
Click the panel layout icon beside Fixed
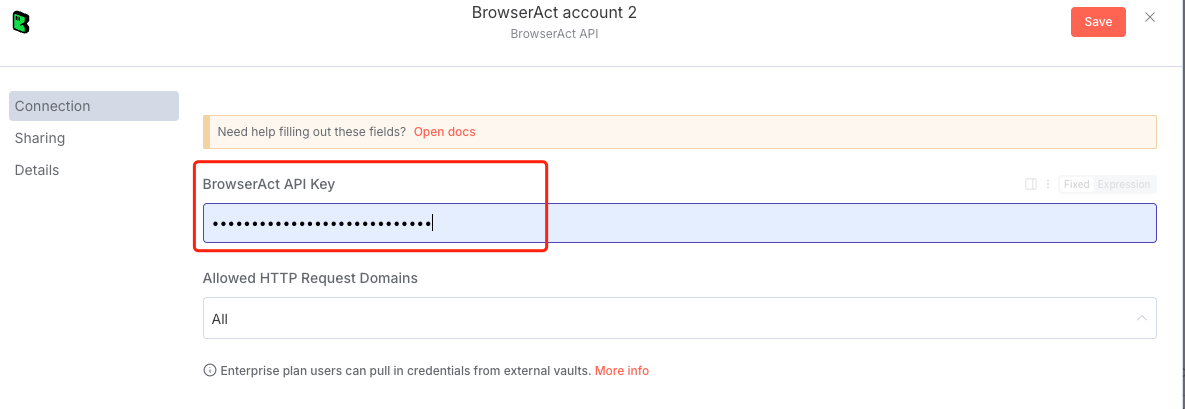[x=1031, y=184]
